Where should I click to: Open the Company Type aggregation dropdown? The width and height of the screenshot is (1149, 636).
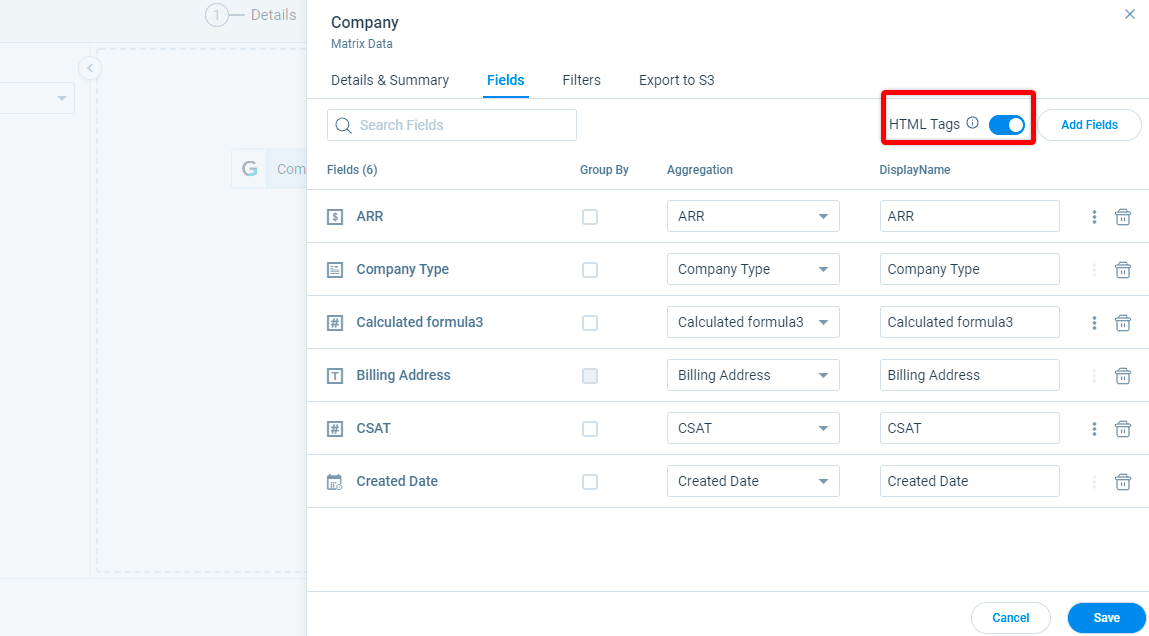coord(826,269)
